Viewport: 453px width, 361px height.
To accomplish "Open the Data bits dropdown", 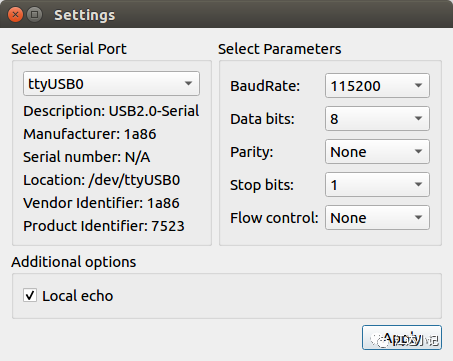I will coord(377,119).
